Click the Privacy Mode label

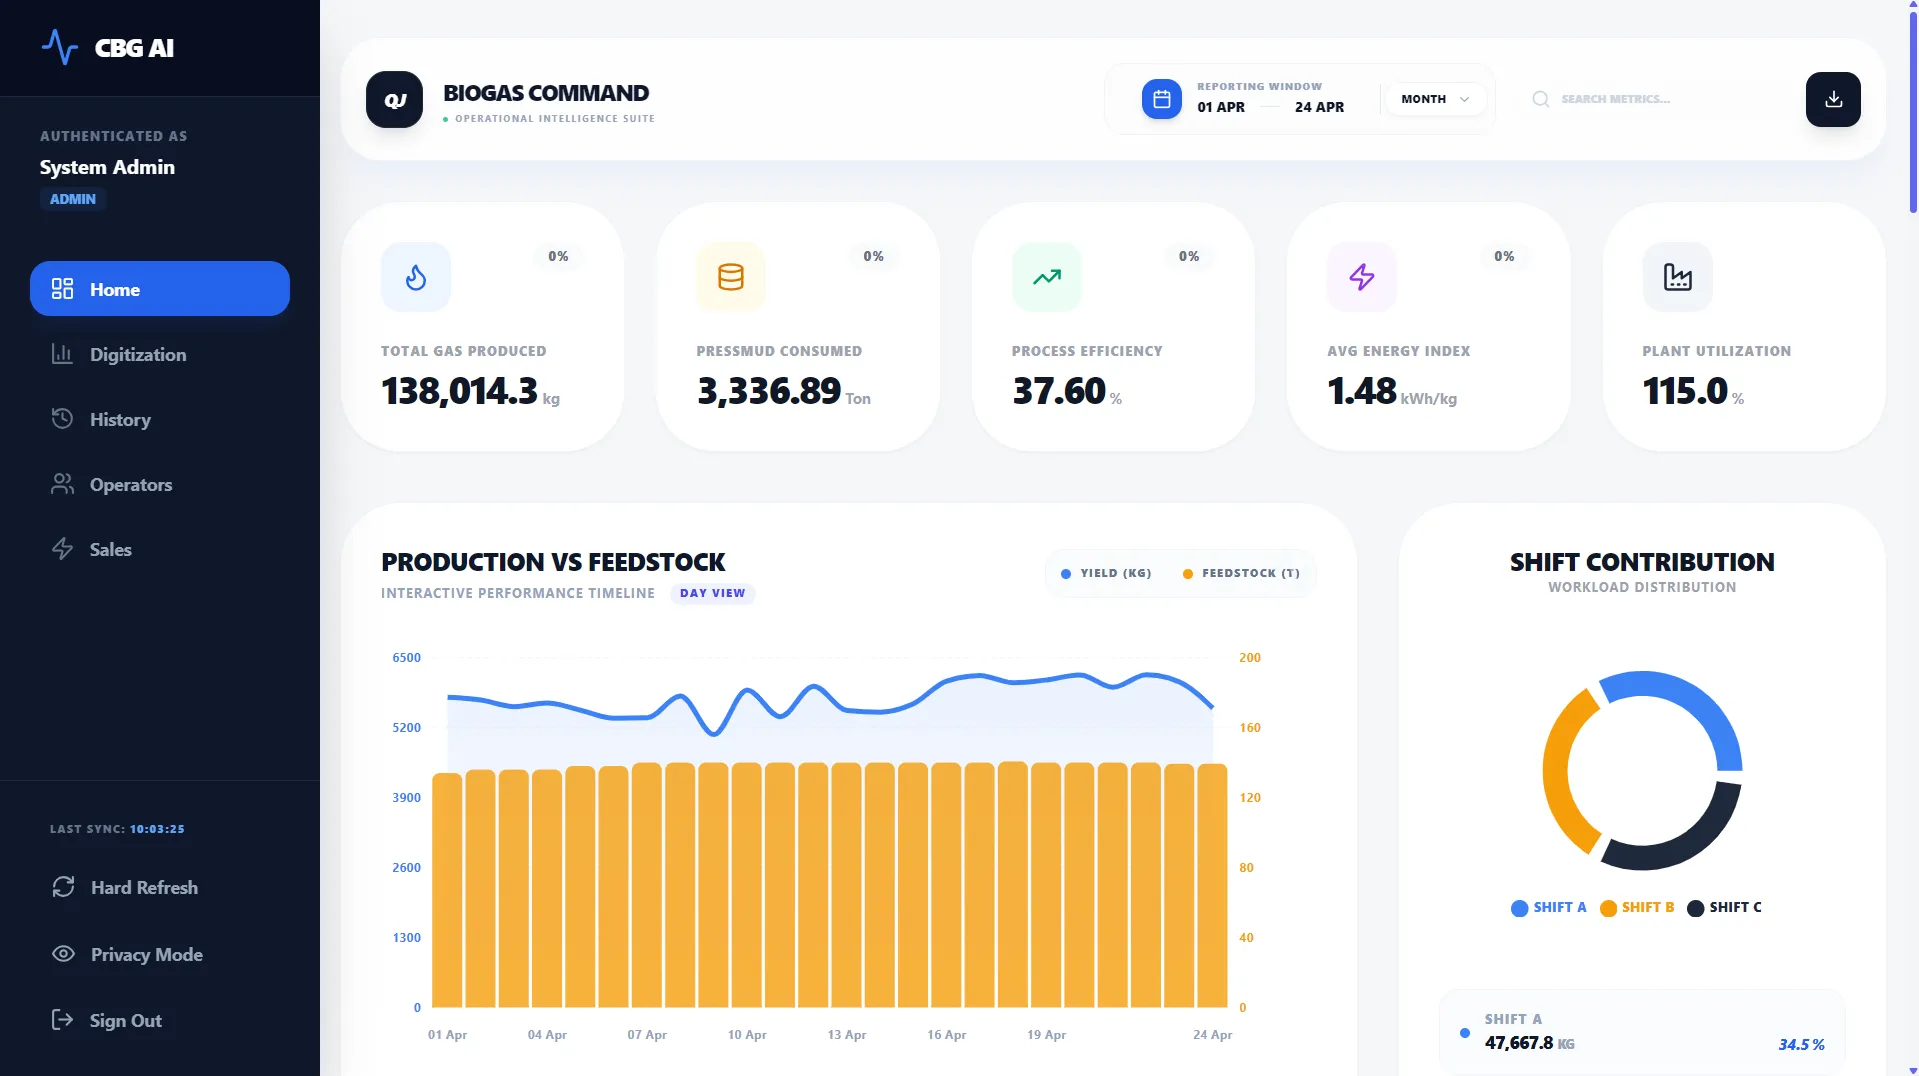[147, 954]
